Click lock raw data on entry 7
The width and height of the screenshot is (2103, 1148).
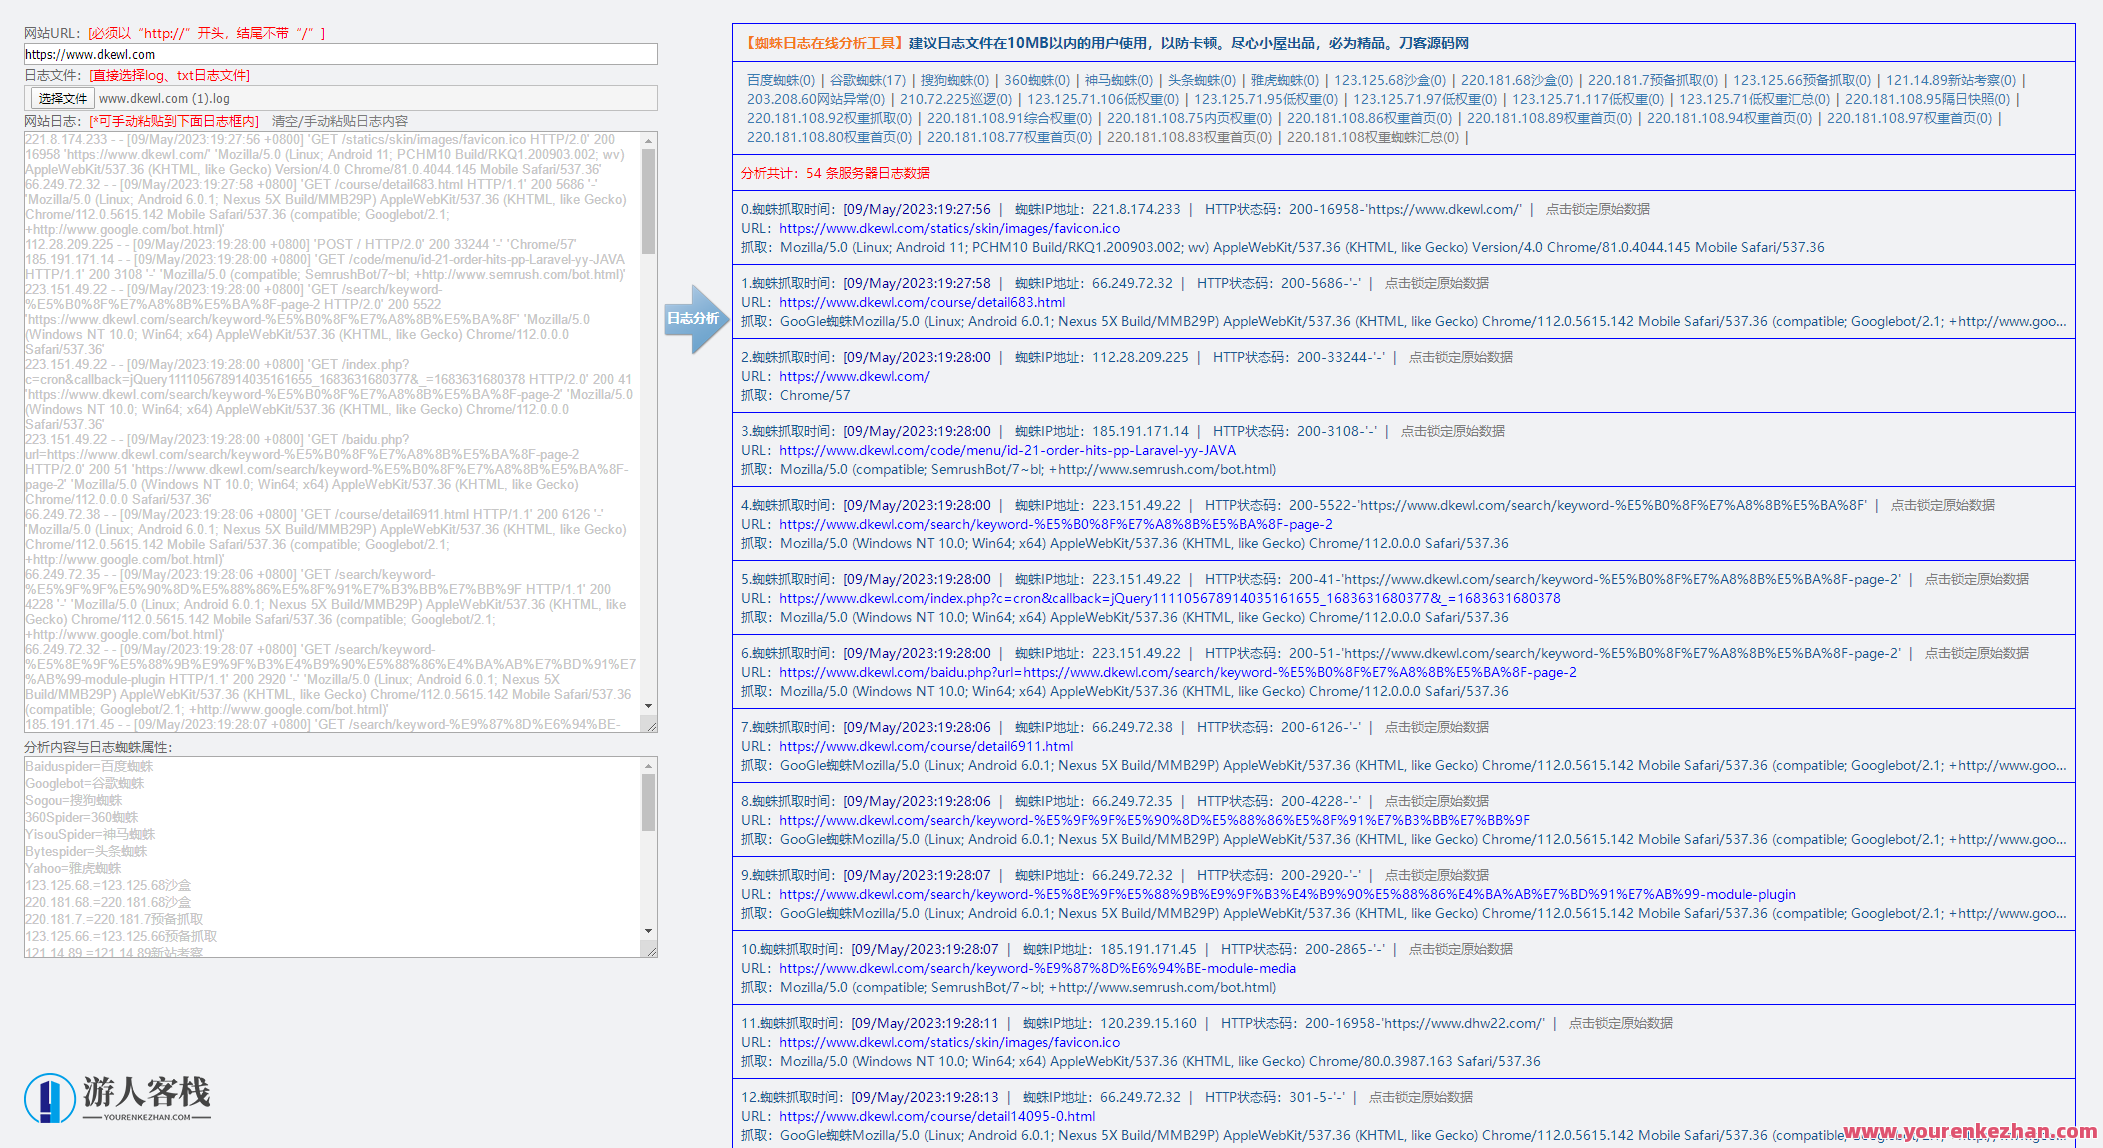pyautogui.click(x=1436, y=727)
